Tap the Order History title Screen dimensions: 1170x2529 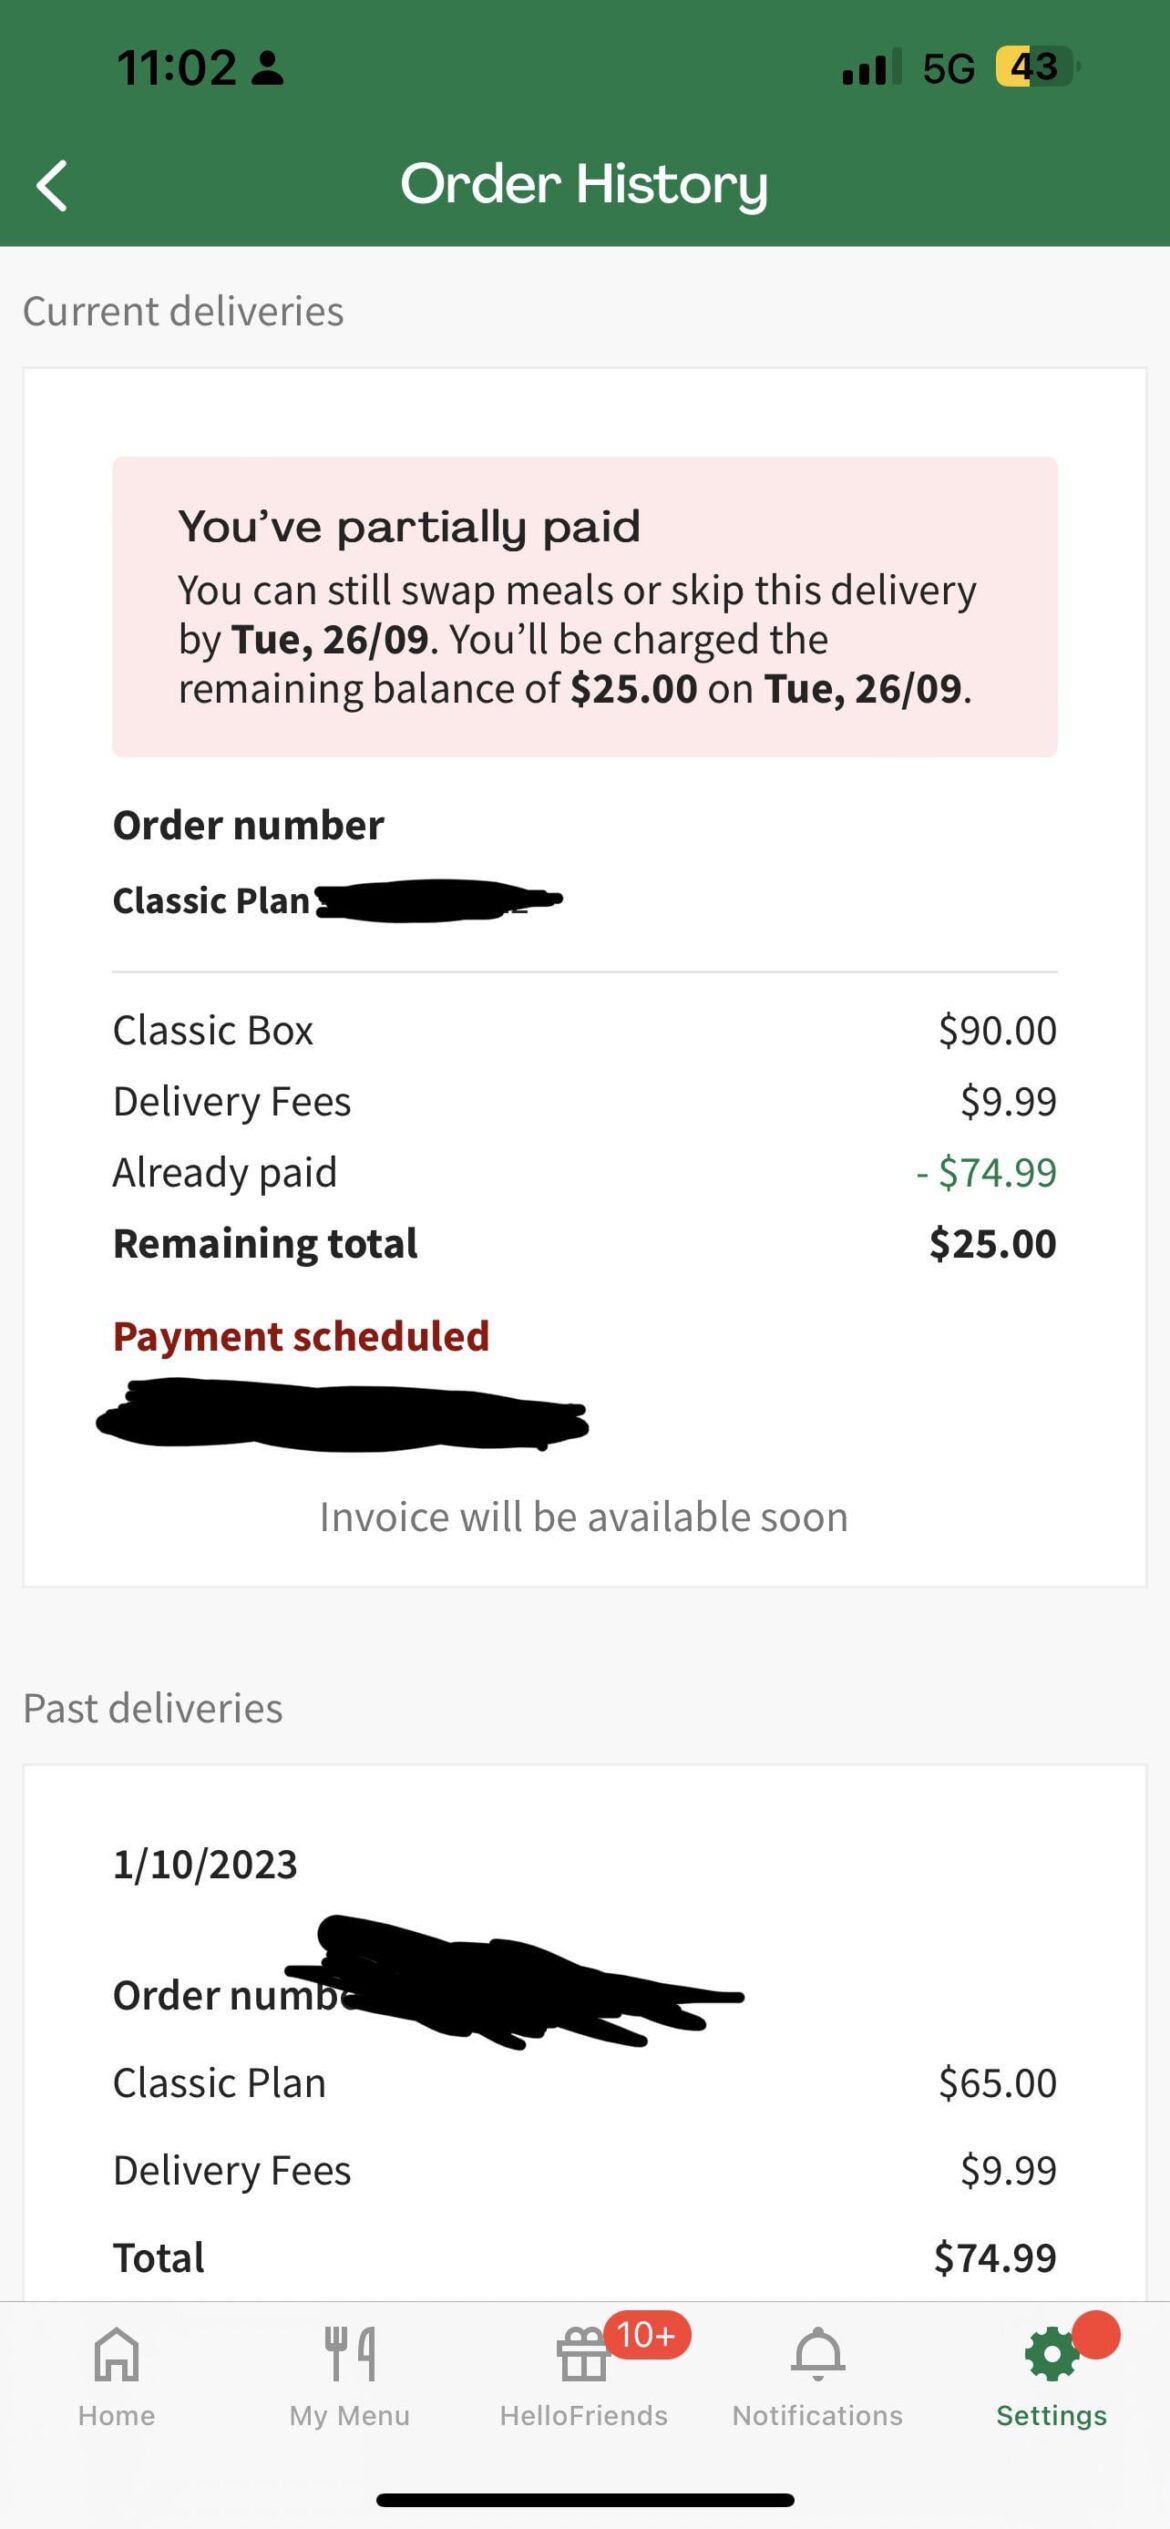[585, 184]
